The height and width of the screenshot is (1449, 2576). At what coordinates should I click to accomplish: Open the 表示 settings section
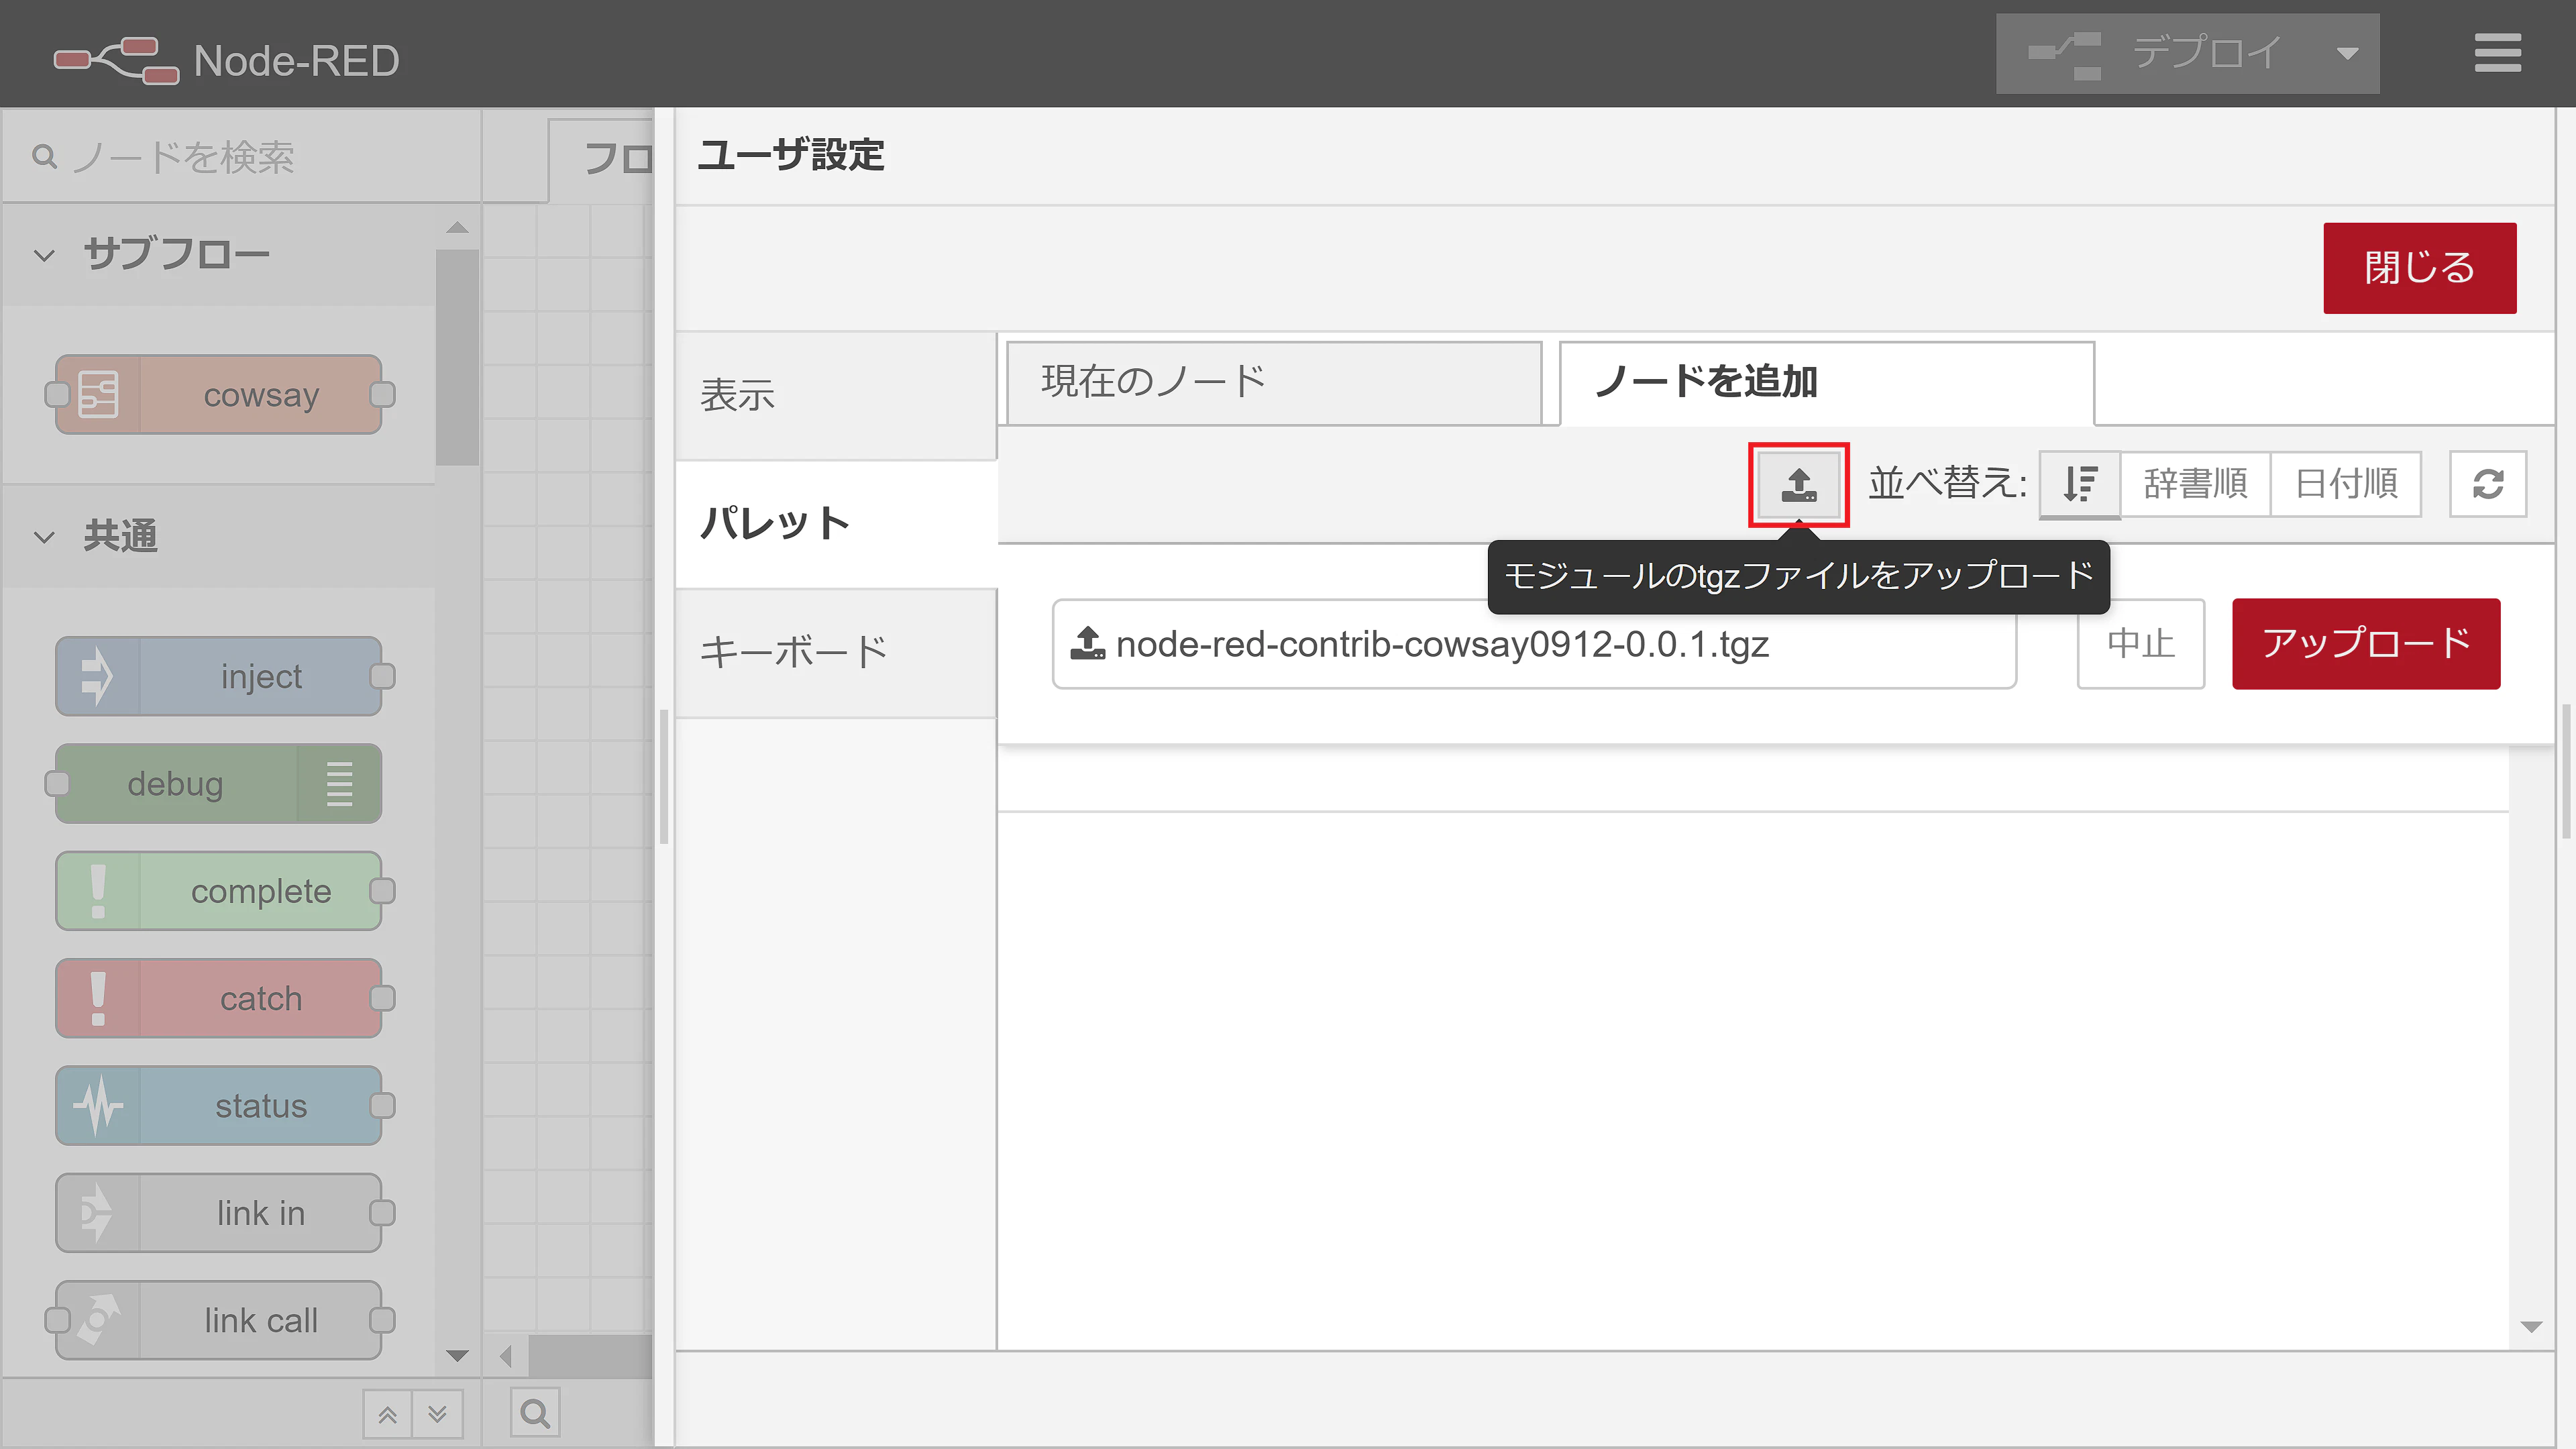(x=836, y=395)
